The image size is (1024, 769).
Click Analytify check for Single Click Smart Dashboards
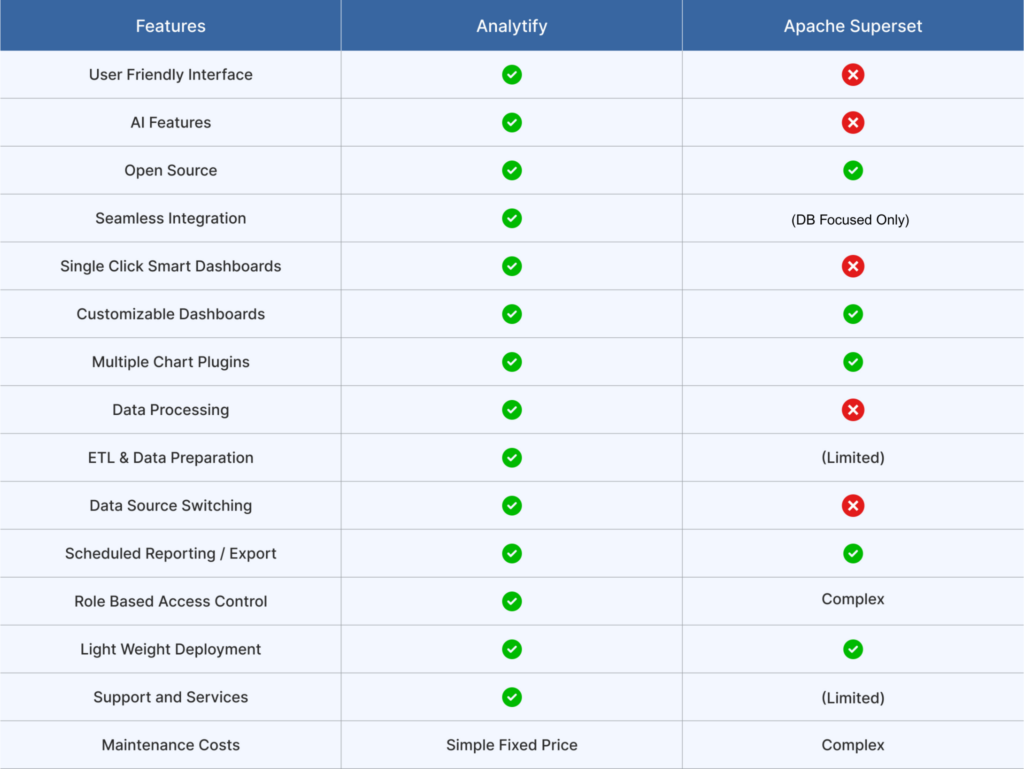pos(511,266)
